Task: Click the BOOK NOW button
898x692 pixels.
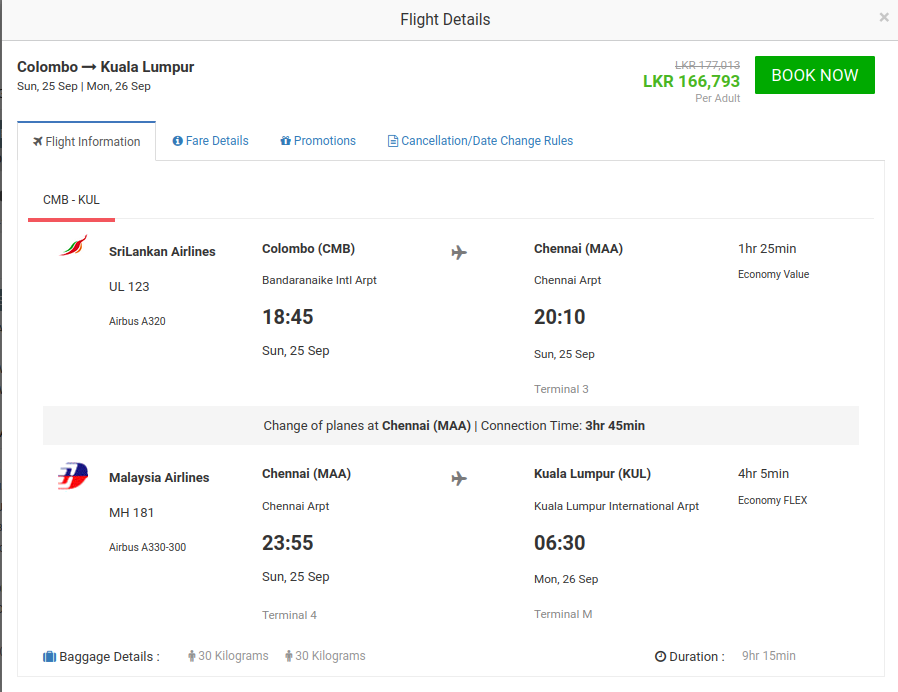Action: (x=814, y=75)
